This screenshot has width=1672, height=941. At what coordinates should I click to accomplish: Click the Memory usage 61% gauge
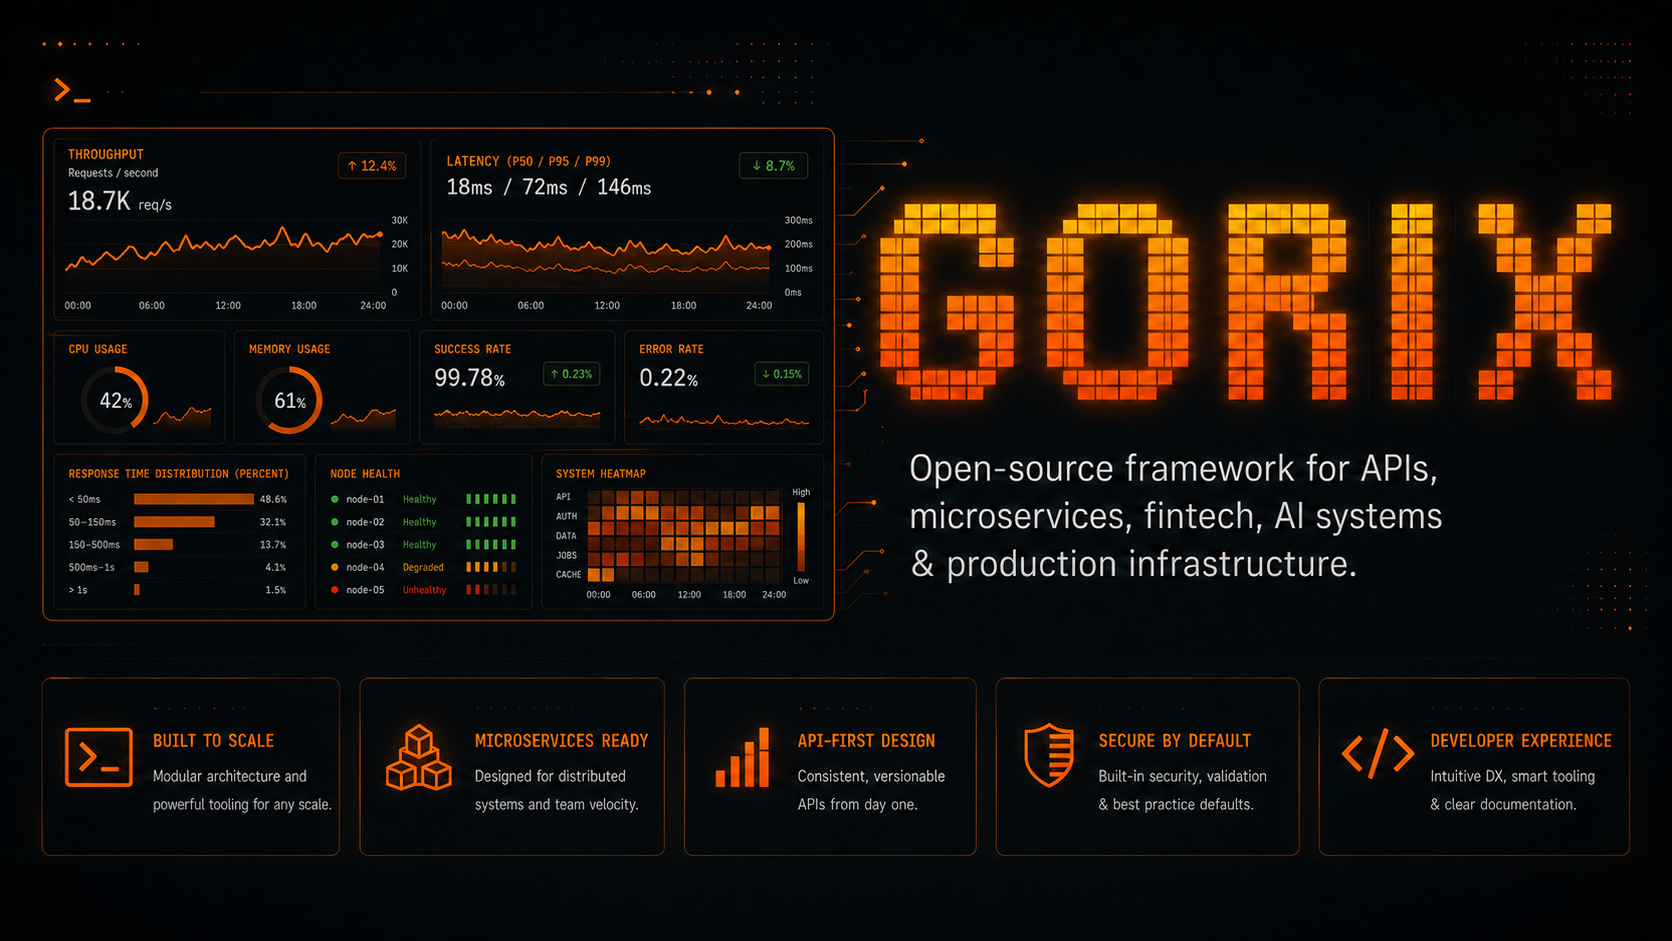tap(289, 400)
